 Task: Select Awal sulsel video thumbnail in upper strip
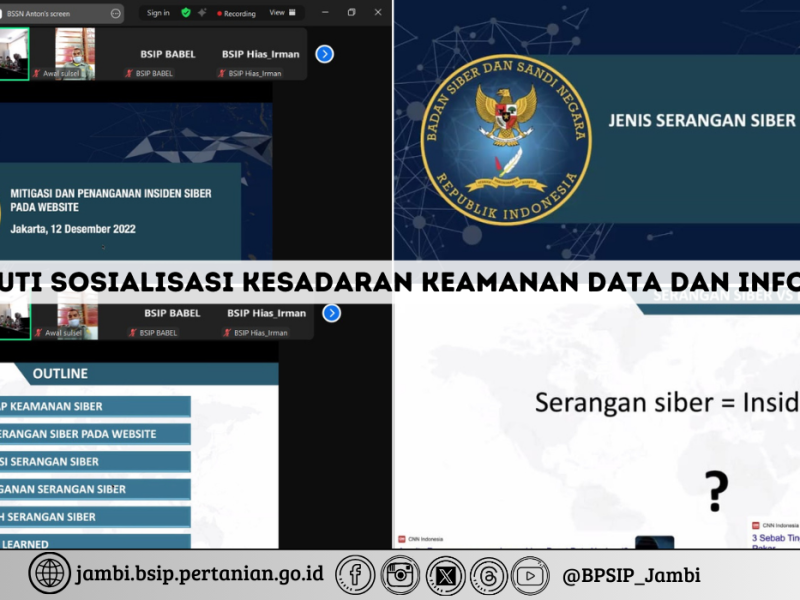[x=75, y=54]
